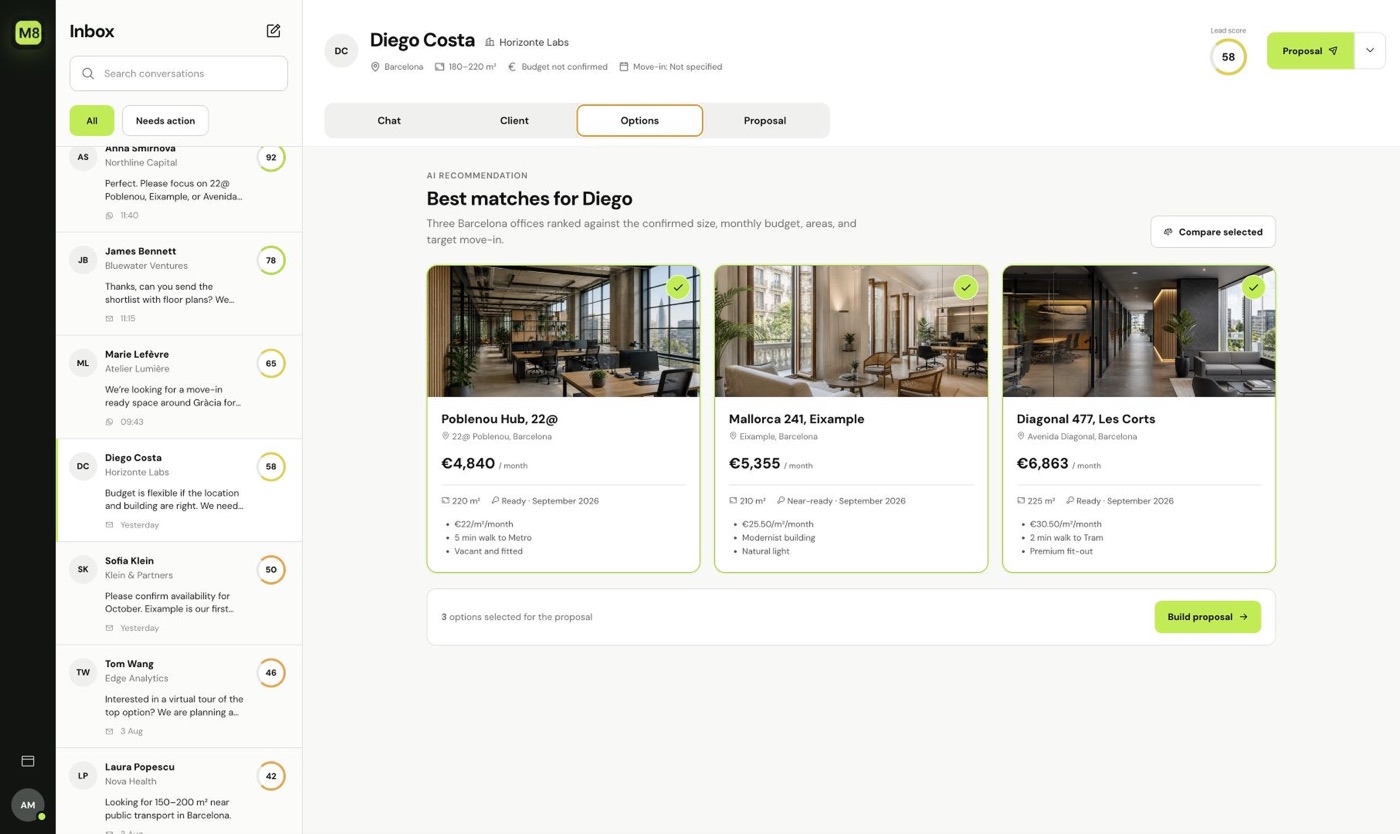
Task: Click Build proposal button
Action: 1207,617
